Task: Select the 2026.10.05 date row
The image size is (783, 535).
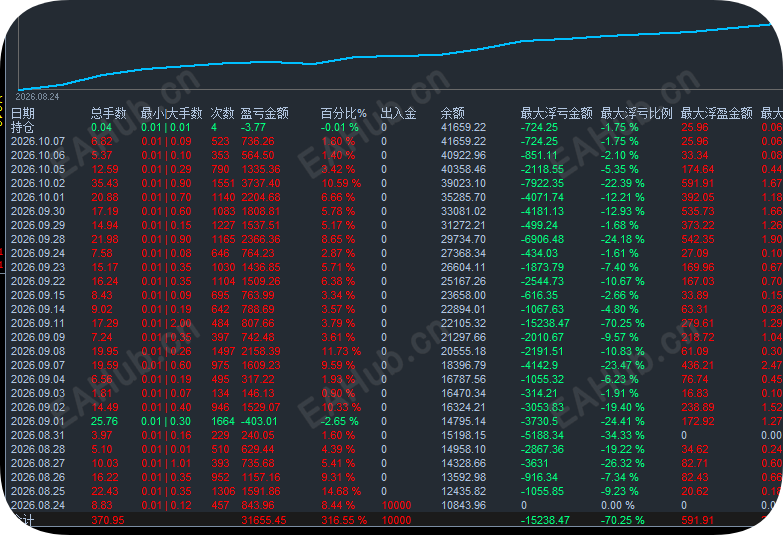Action: pos(38,169)
